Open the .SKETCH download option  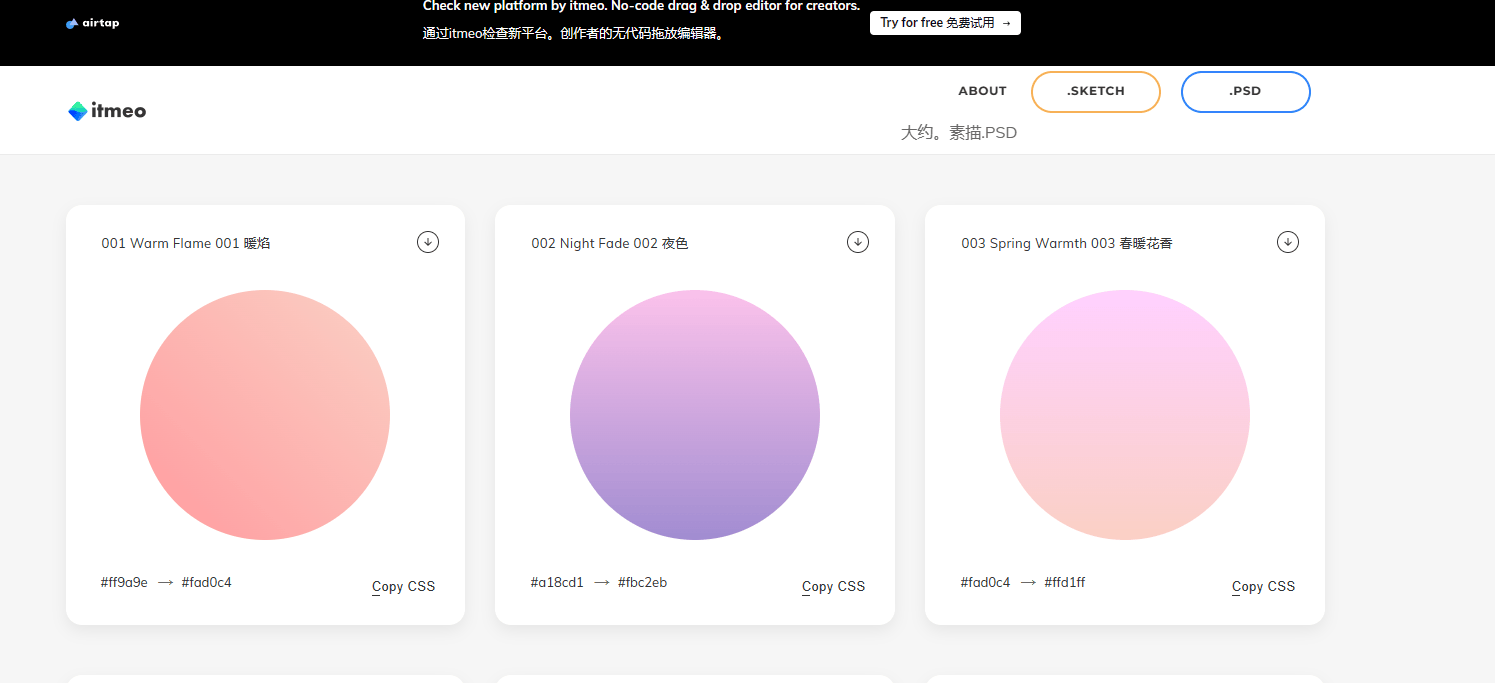tap(1095, 91)
